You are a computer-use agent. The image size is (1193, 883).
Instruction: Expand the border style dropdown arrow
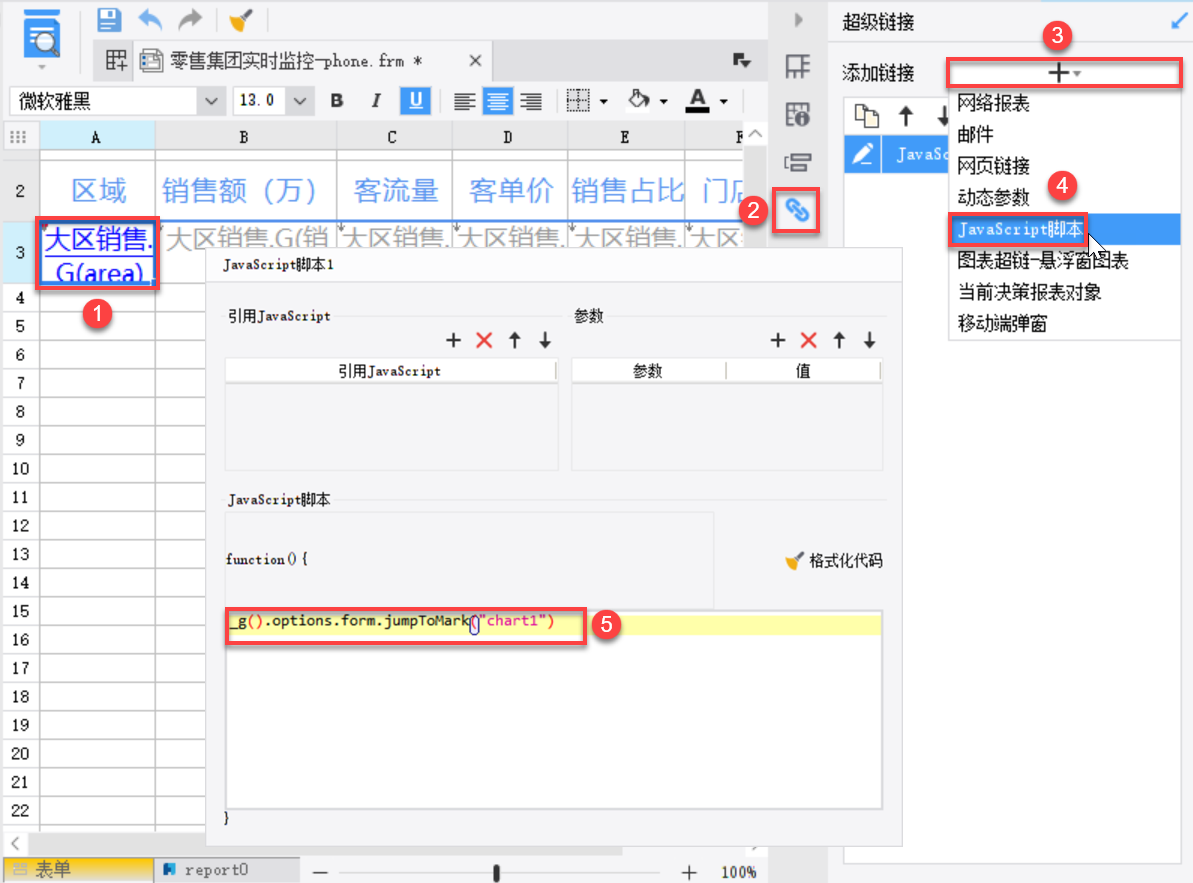pos(603,101)
